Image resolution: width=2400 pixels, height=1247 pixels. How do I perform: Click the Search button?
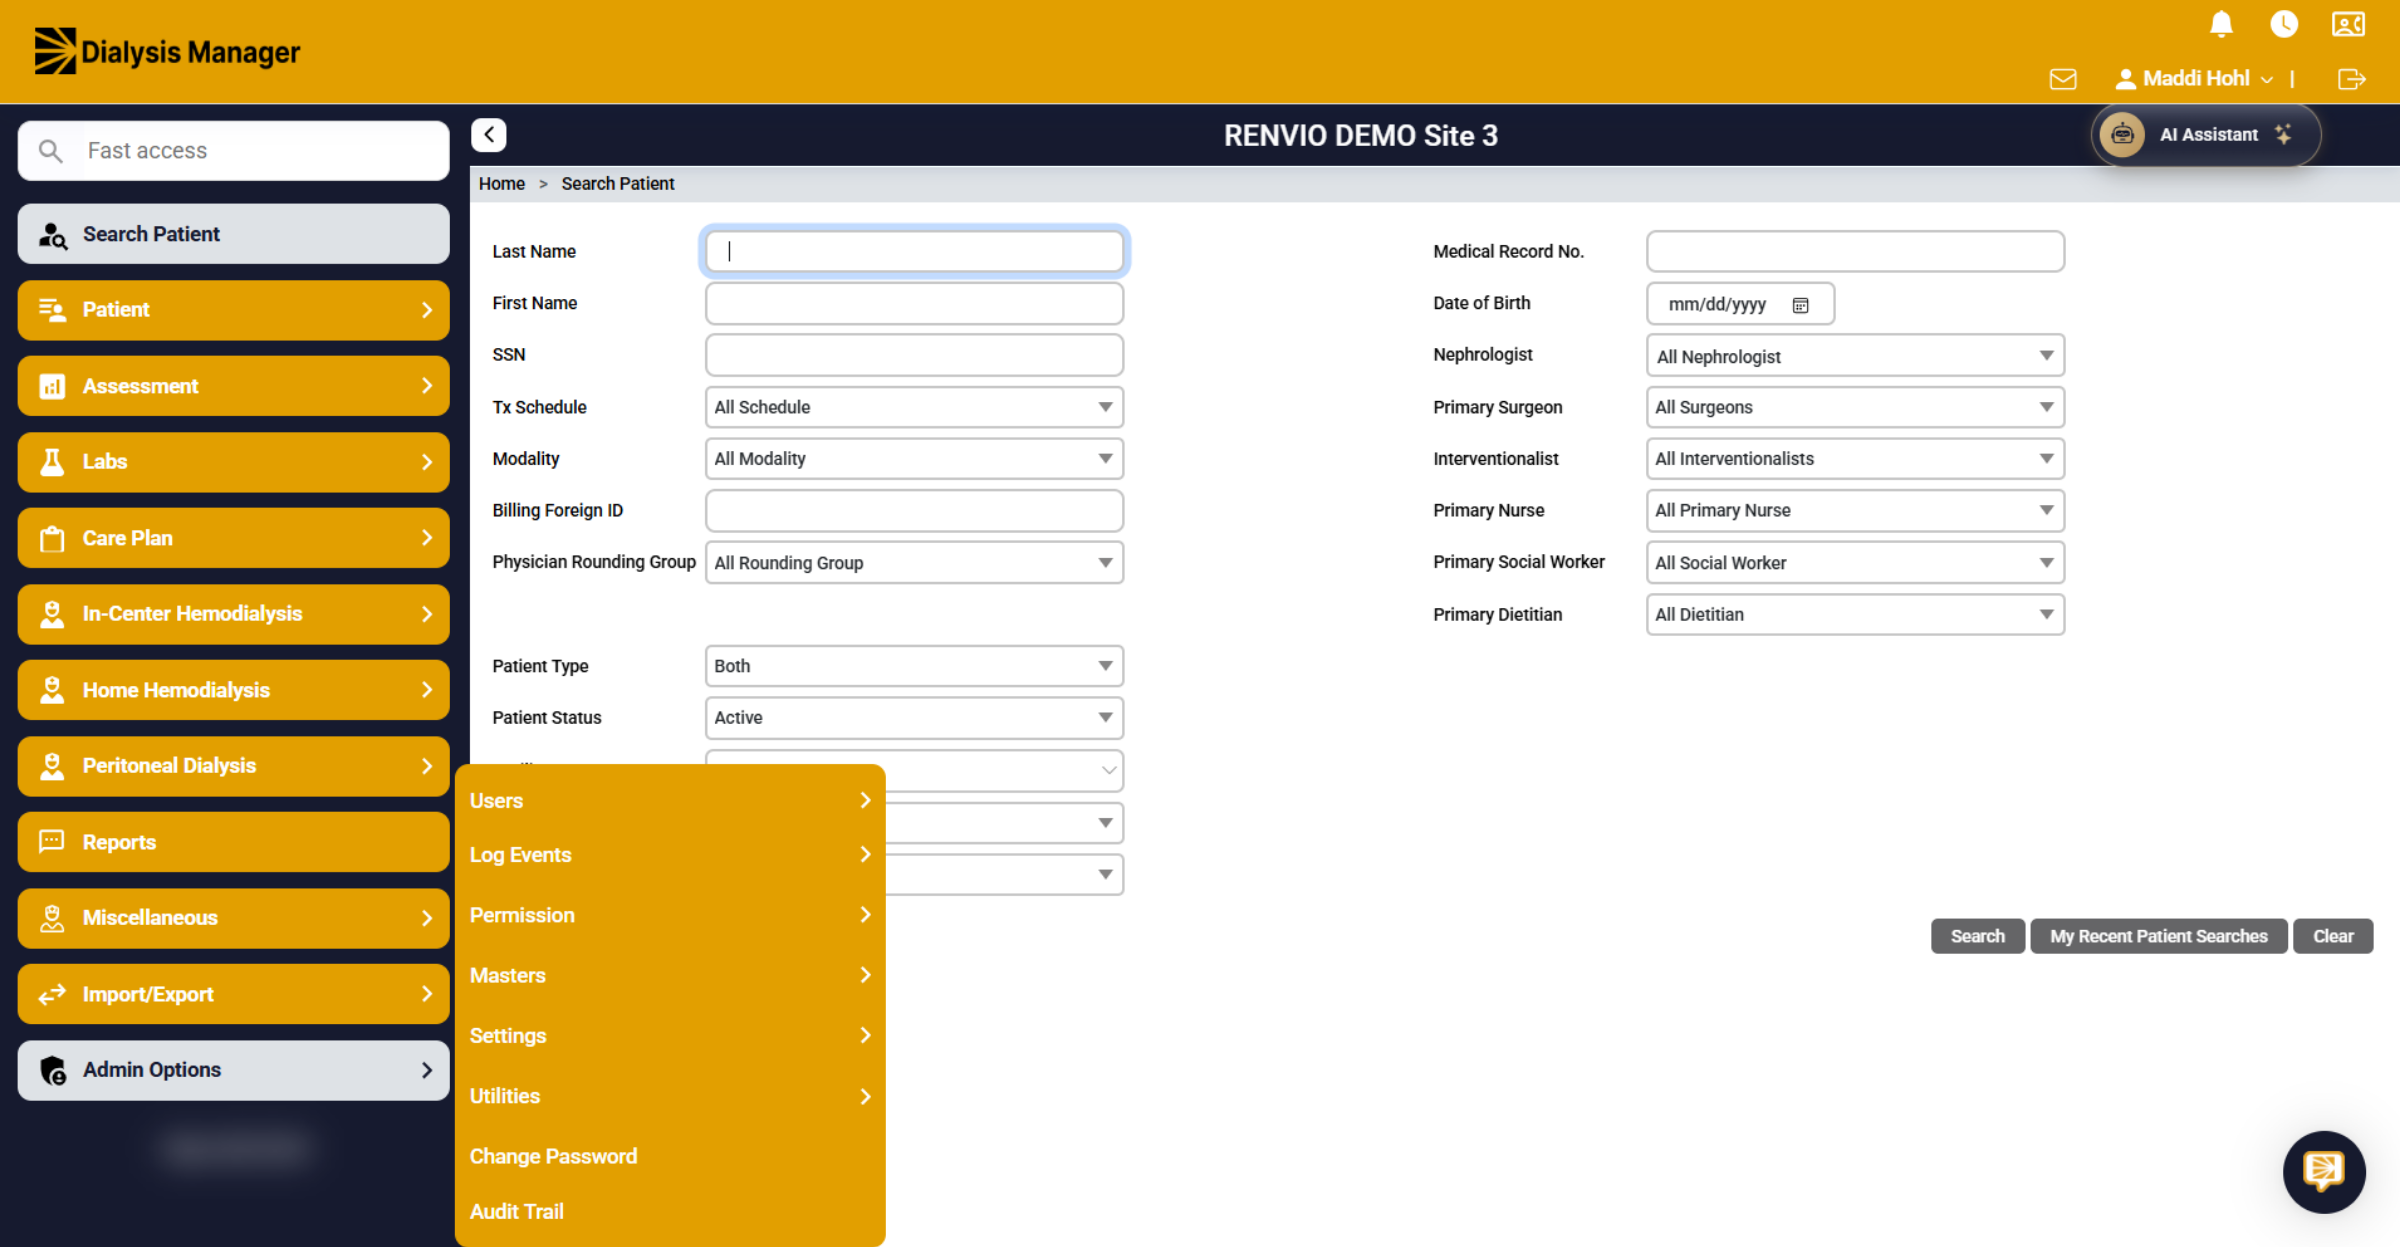[x=1977, y=936]
